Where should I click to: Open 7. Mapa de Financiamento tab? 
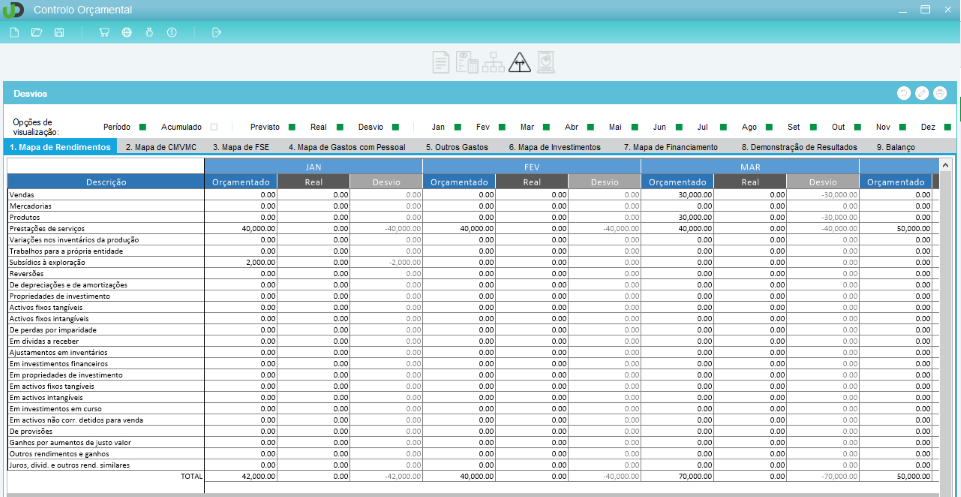(670, 147)
